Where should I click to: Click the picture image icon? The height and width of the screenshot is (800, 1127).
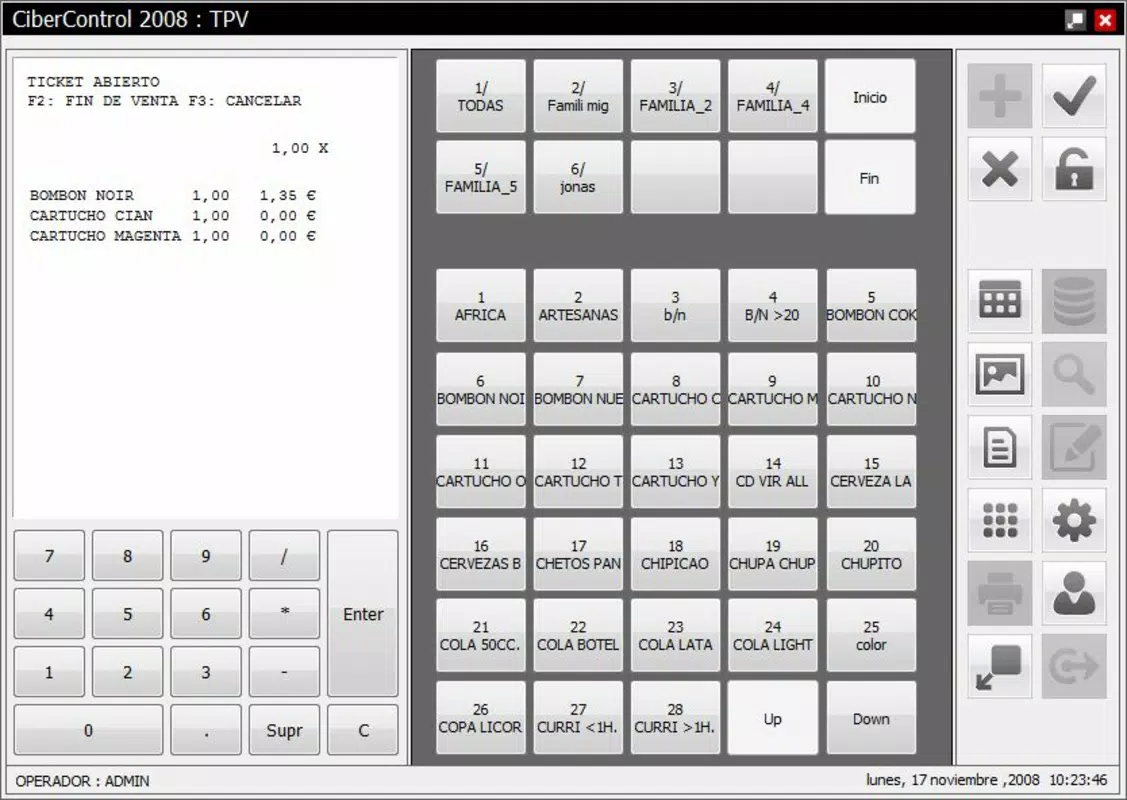(x=999, y=374)
